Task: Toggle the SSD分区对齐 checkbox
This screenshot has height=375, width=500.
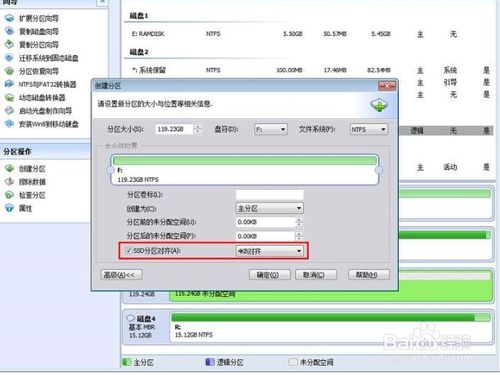Action: [129, 250]
